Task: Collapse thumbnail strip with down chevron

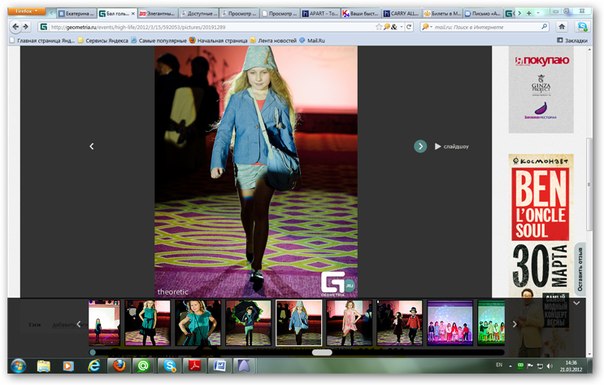Action: pyautogui.click(x=576, y=303)
